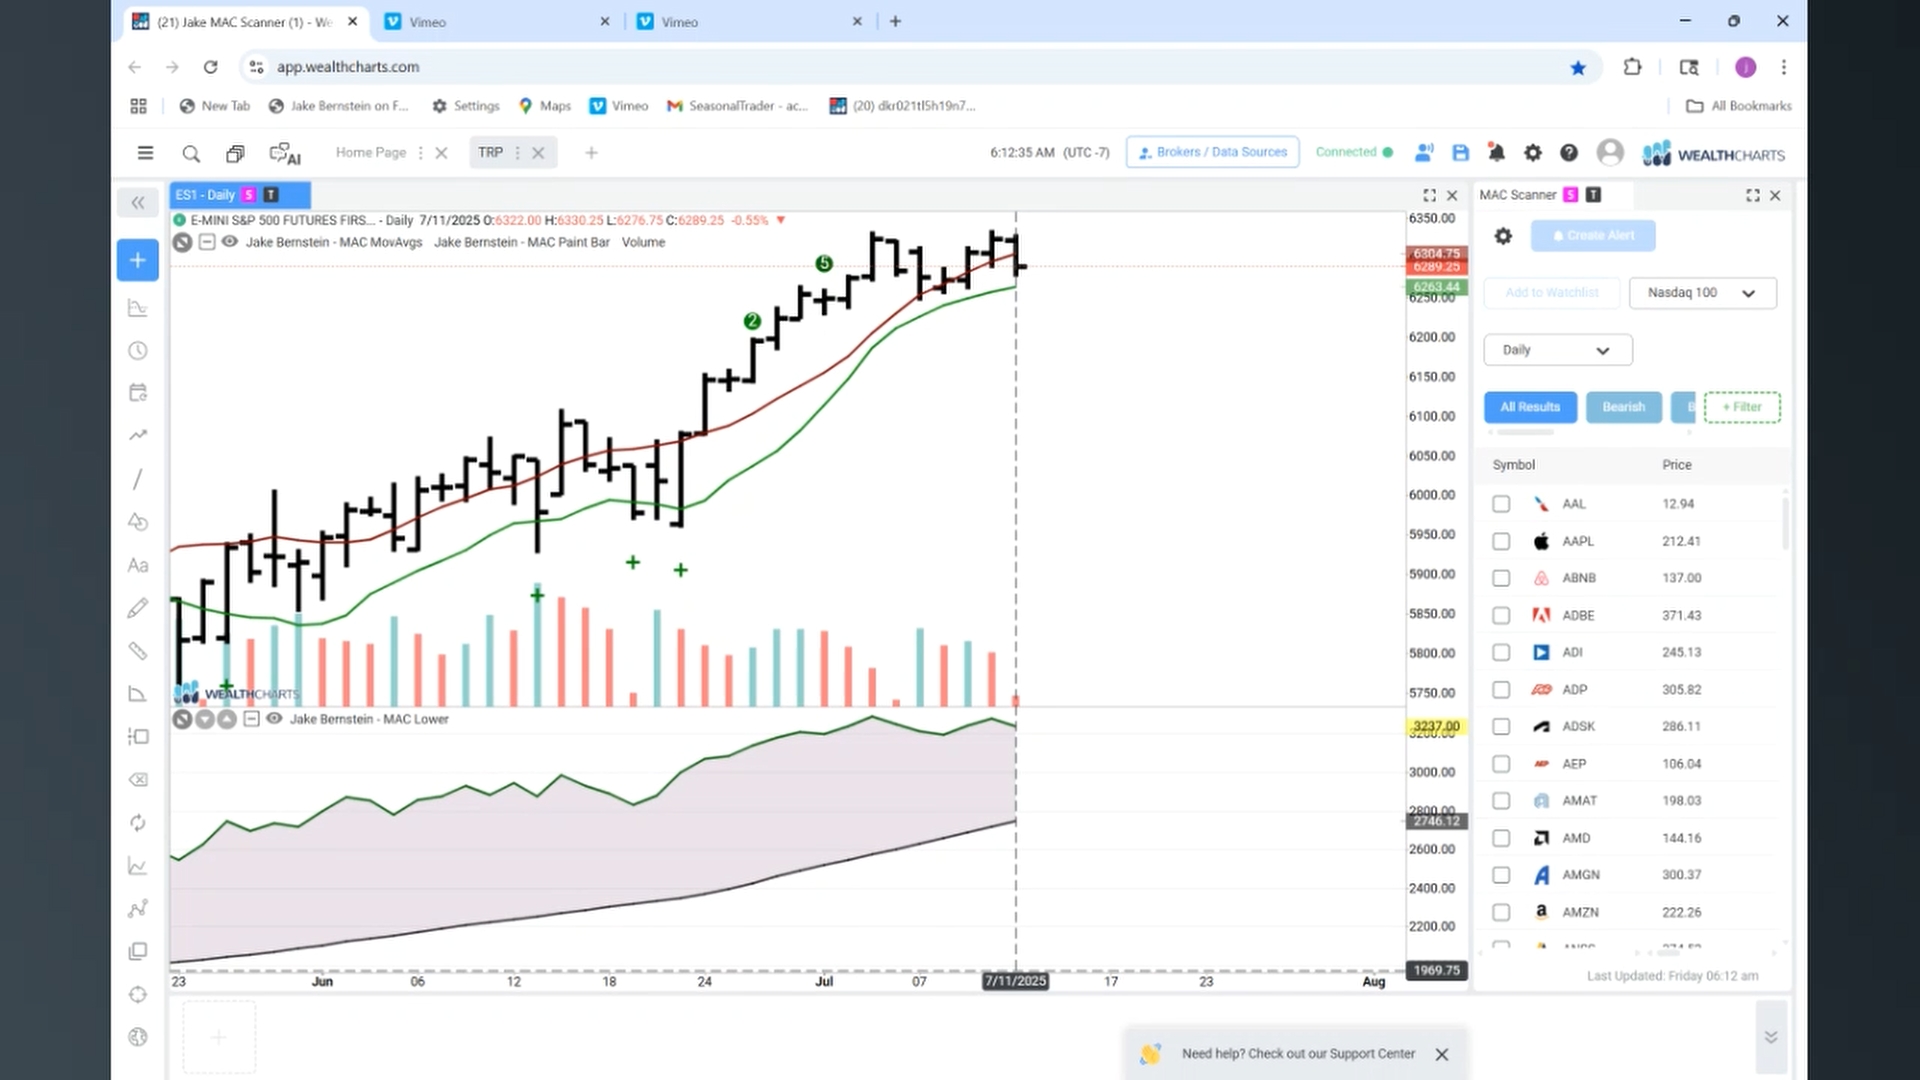Open the Jake Bernstein bookmark
Screen dimensions: 1920x1080
(339, 106)
